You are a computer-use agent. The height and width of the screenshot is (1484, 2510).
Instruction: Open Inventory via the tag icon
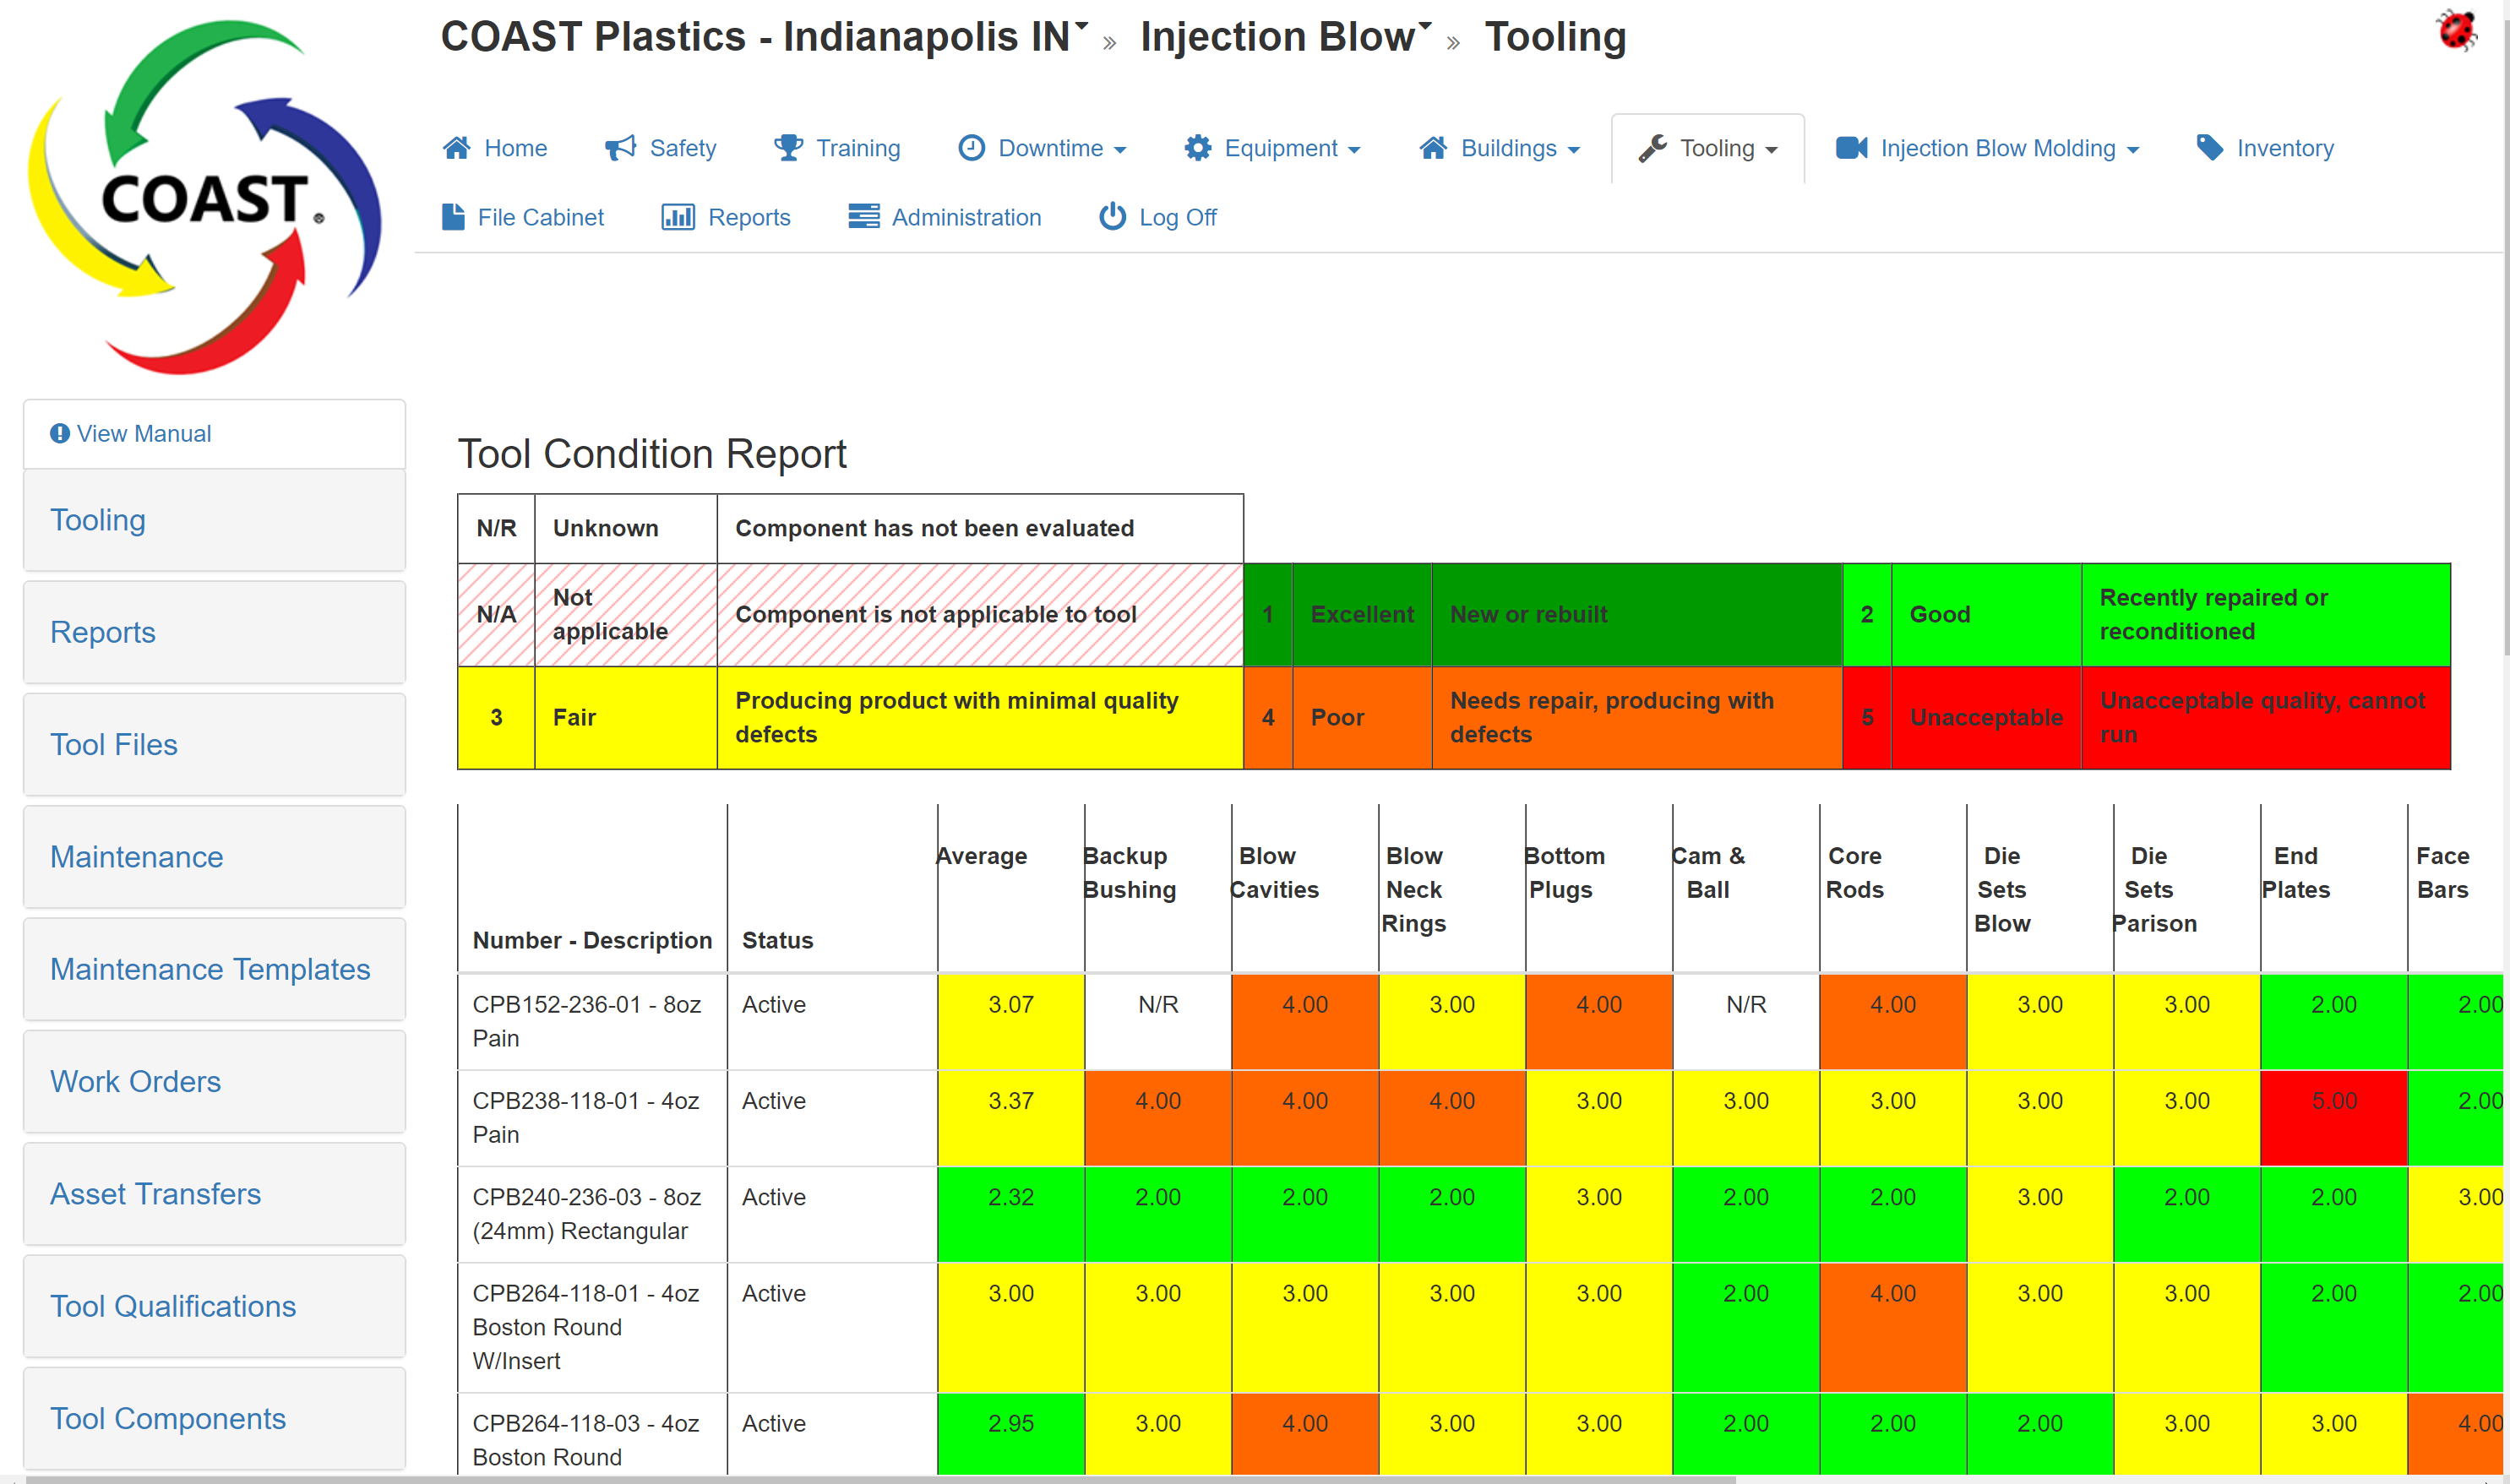tap(2208, 147)
